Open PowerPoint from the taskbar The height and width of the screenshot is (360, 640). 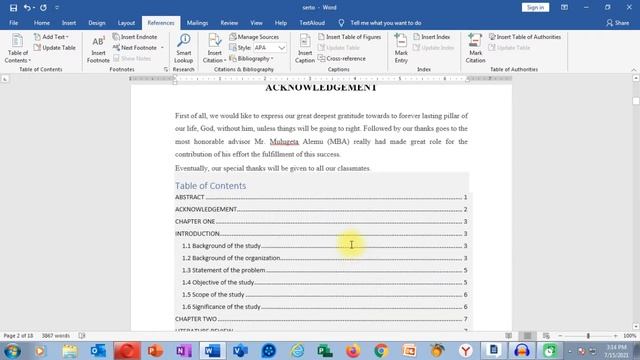tap(155, 351)
